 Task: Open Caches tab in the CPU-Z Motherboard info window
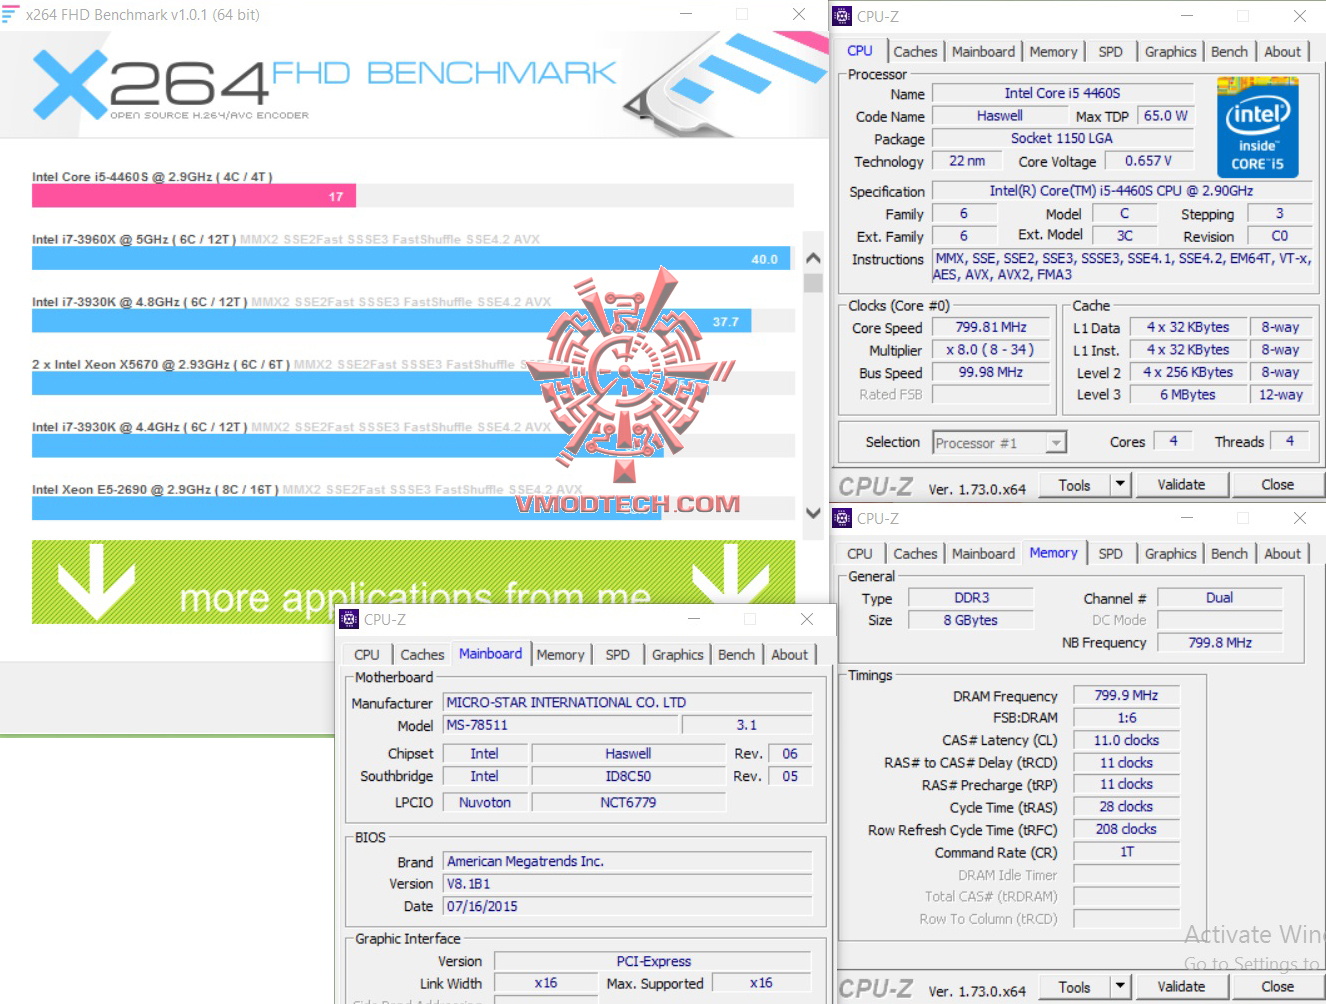click(422, 655)
